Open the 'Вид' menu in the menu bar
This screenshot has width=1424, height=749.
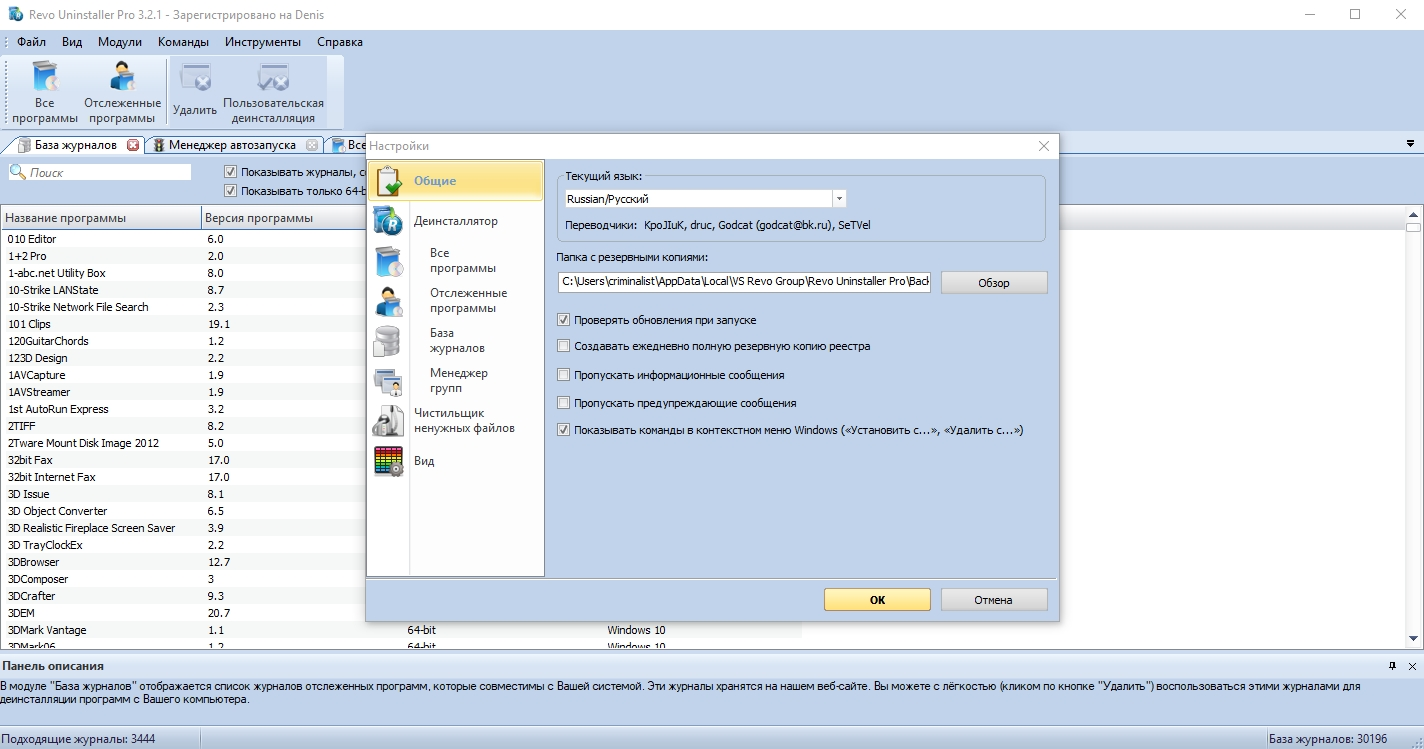pyautogui.click(x=72, y=42)
